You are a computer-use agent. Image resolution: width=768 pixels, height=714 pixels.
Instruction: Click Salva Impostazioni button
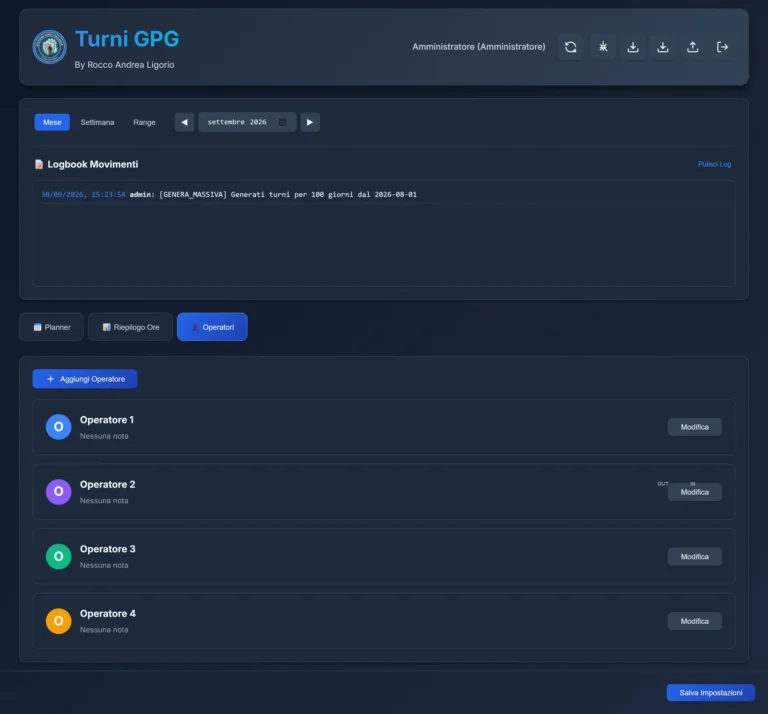[x=711, y=693]
